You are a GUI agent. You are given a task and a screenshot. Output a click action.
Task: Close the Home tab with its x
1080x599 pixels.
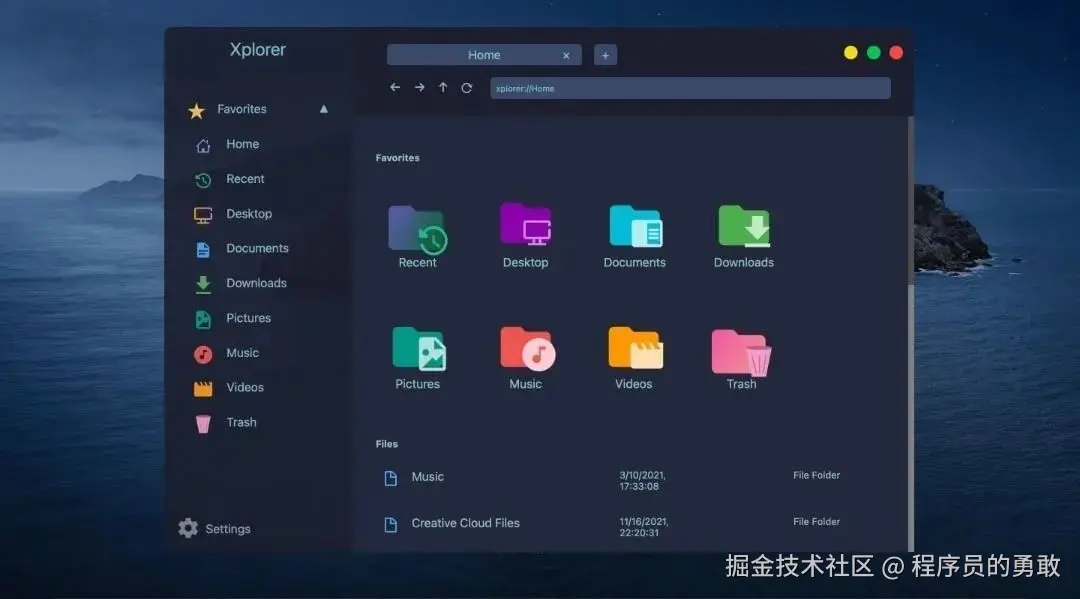tap(566, 55)
